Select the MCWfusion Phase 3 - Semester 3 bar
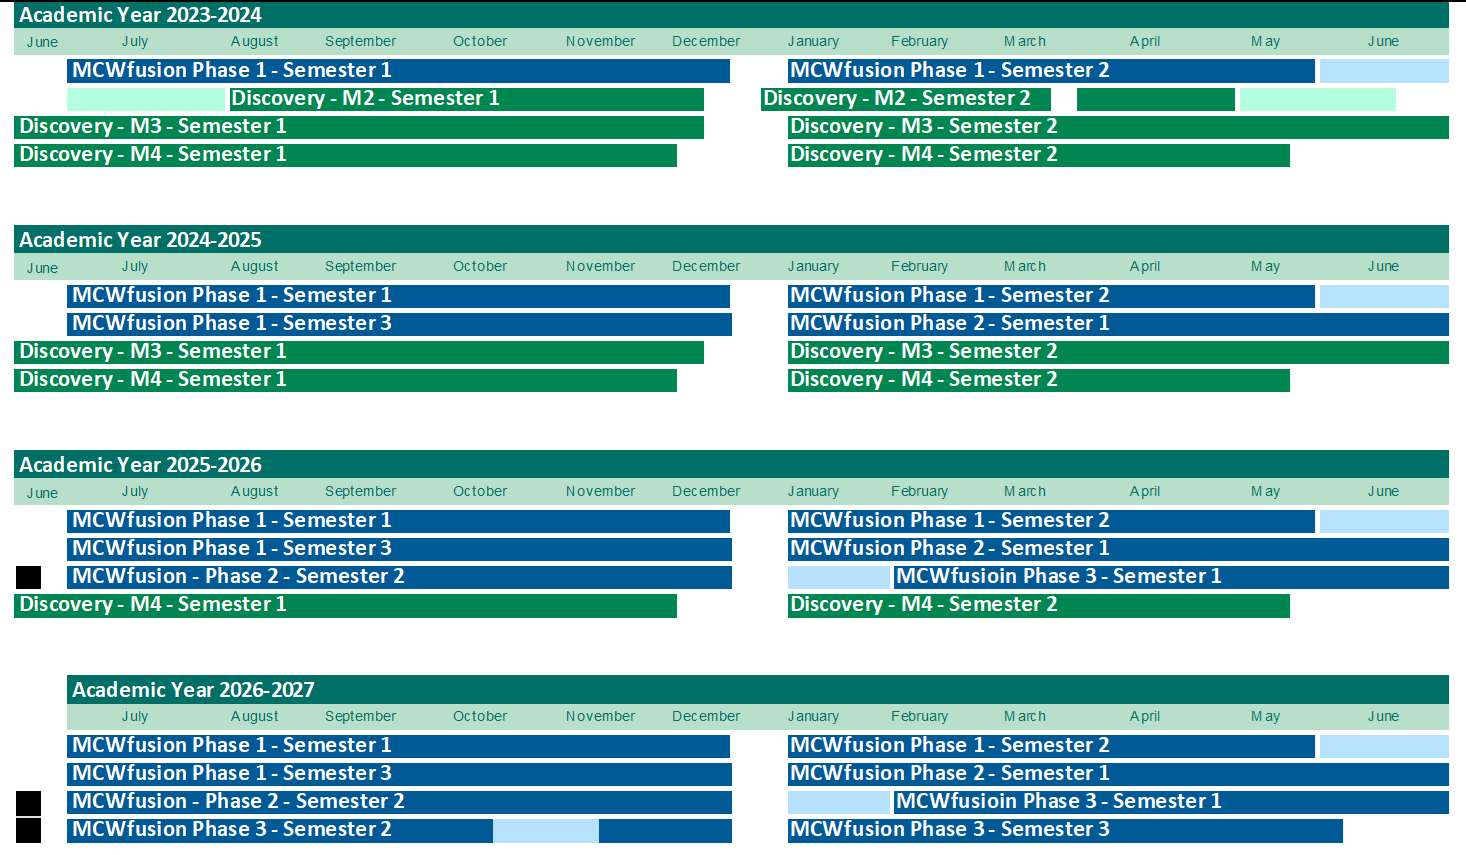 (x=1064, y=830)
